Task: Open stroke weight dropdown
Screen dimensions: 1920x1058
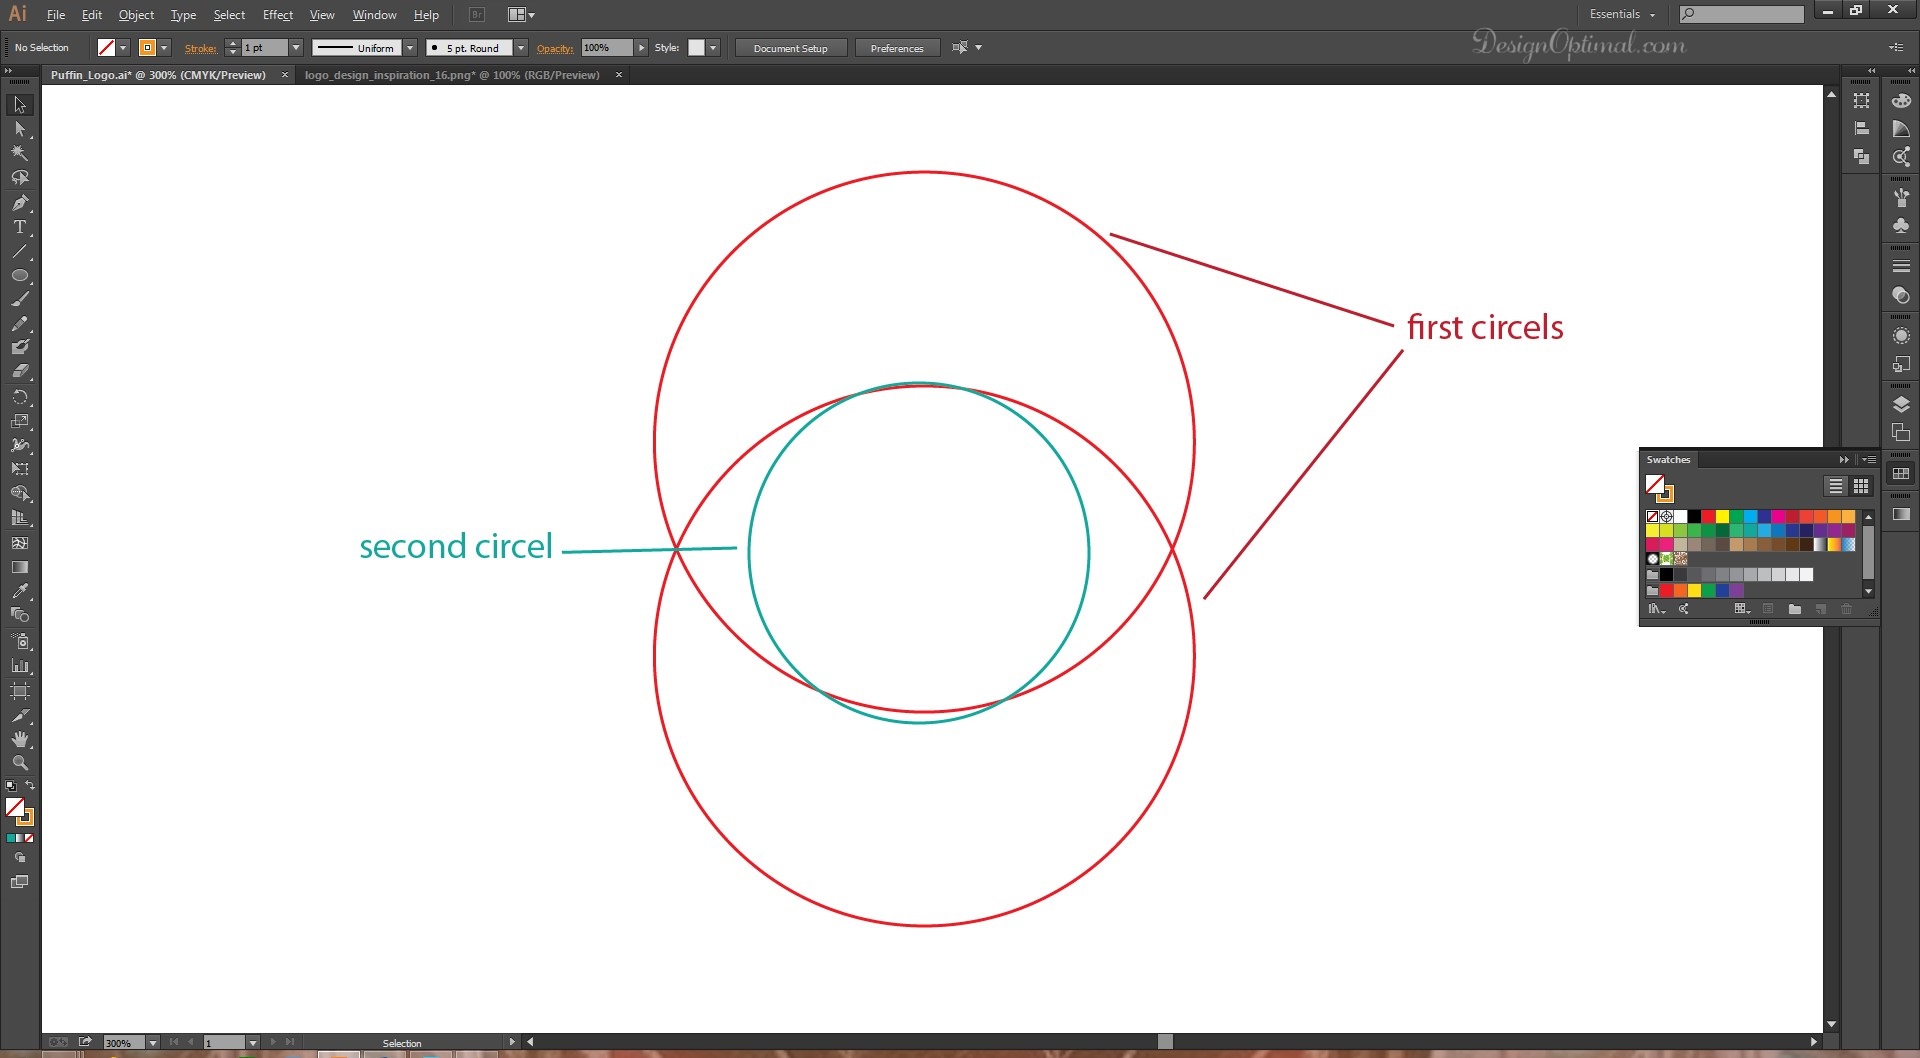Action: coord(296,48)
